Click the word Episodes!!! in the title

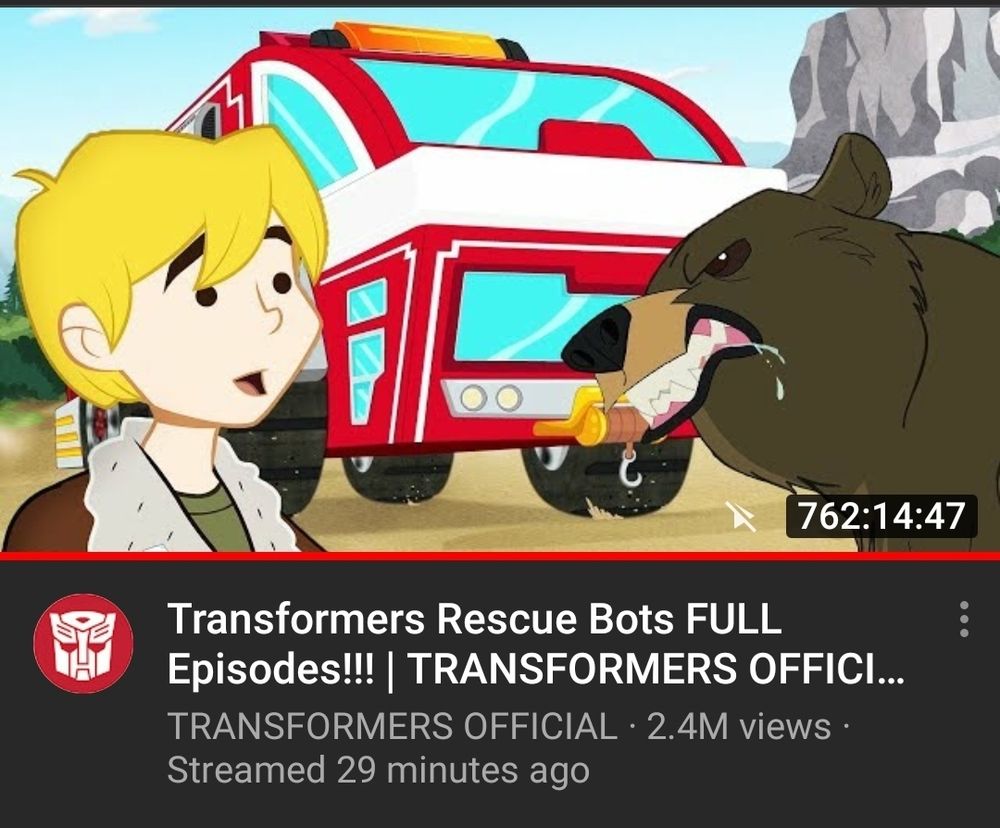pos(272,668)
